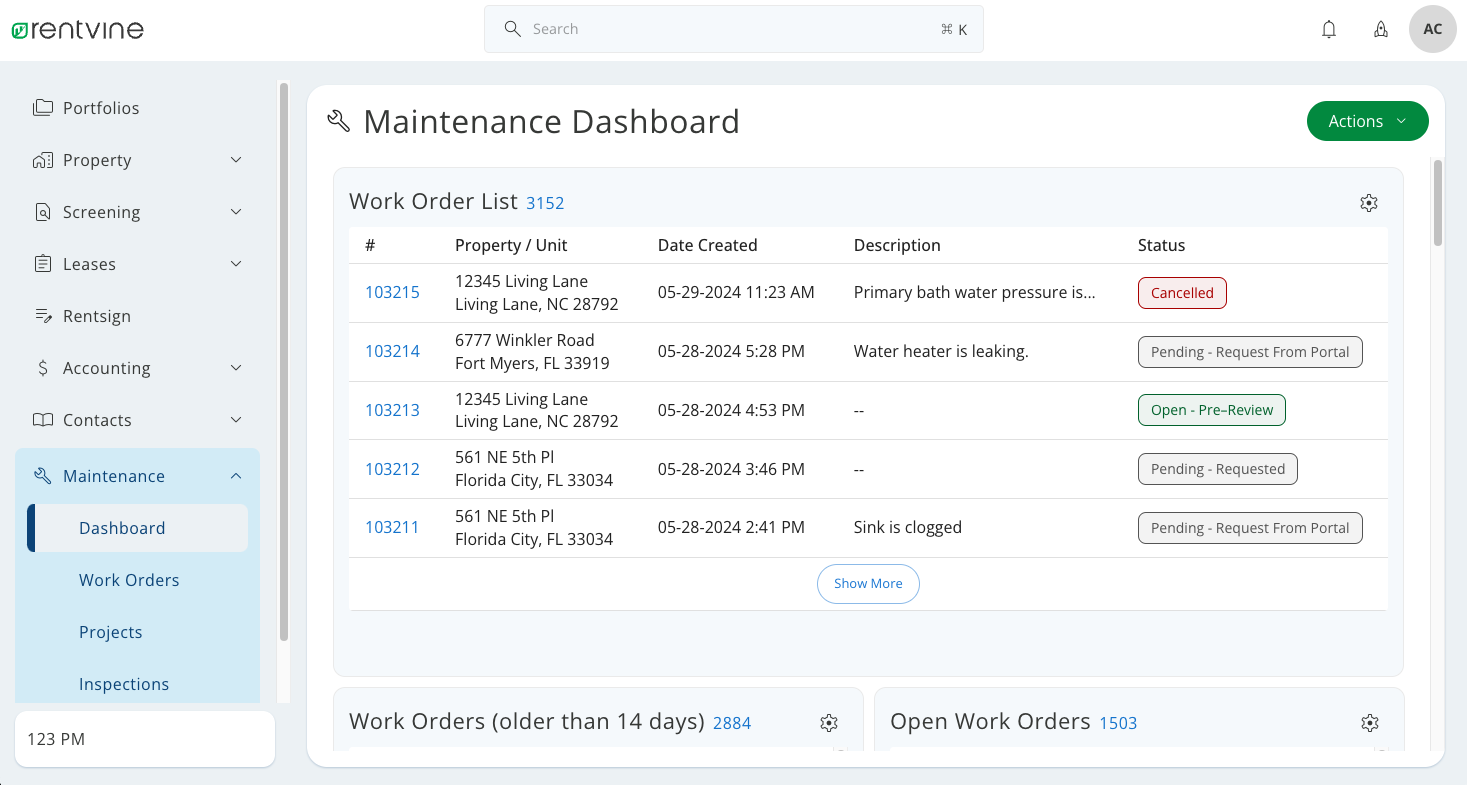Viewport: 1467px width, 785px height.
Task: Click the Leases clipboard icon
Action: [x=42, y=263]
